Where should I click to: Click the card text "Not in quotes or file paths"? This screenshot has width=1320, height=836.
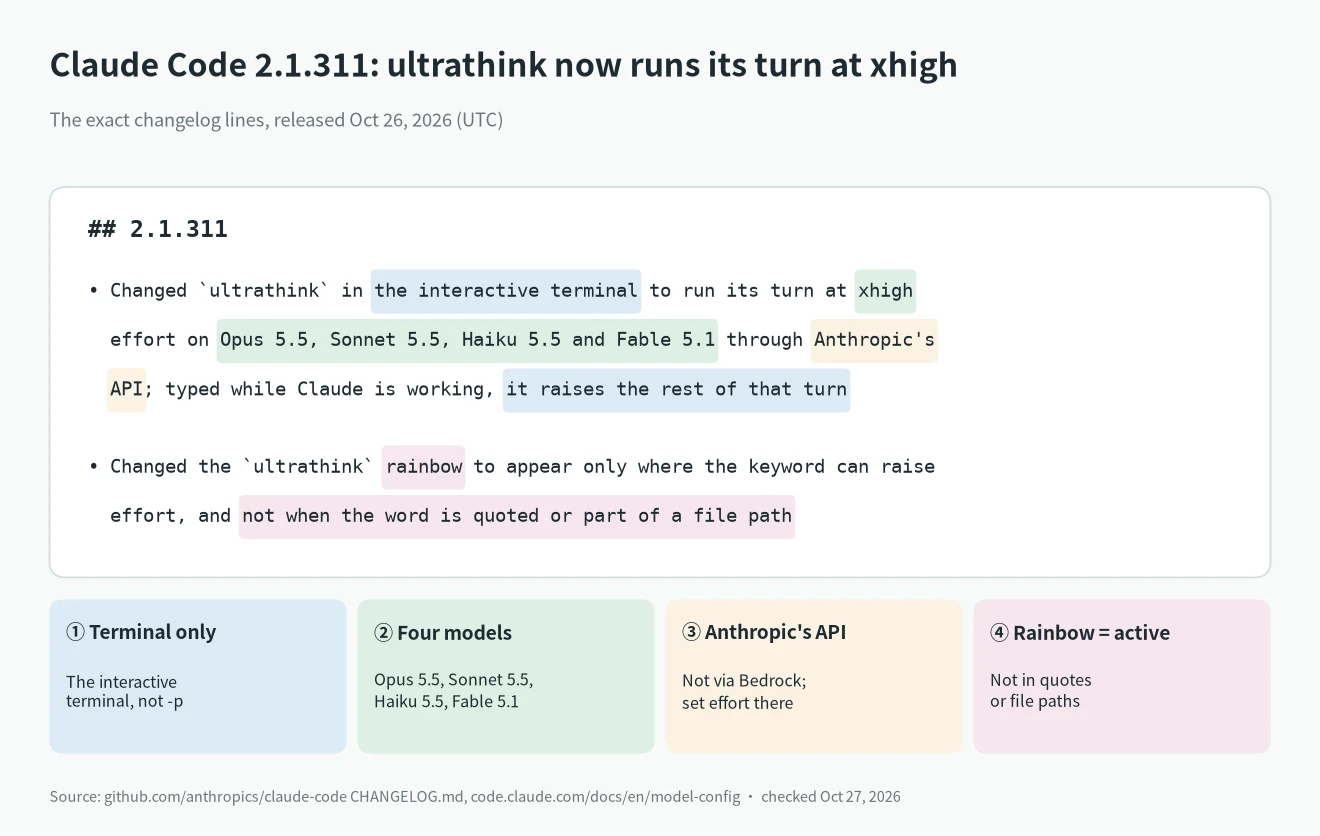(1041, 691)
